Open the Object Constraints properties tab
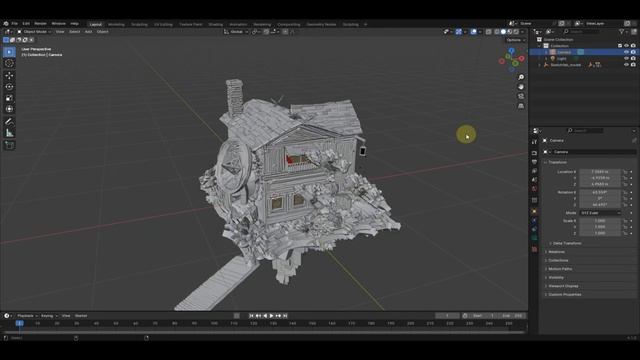The height and width of the screenshot is (360, 640). [534, 230]
